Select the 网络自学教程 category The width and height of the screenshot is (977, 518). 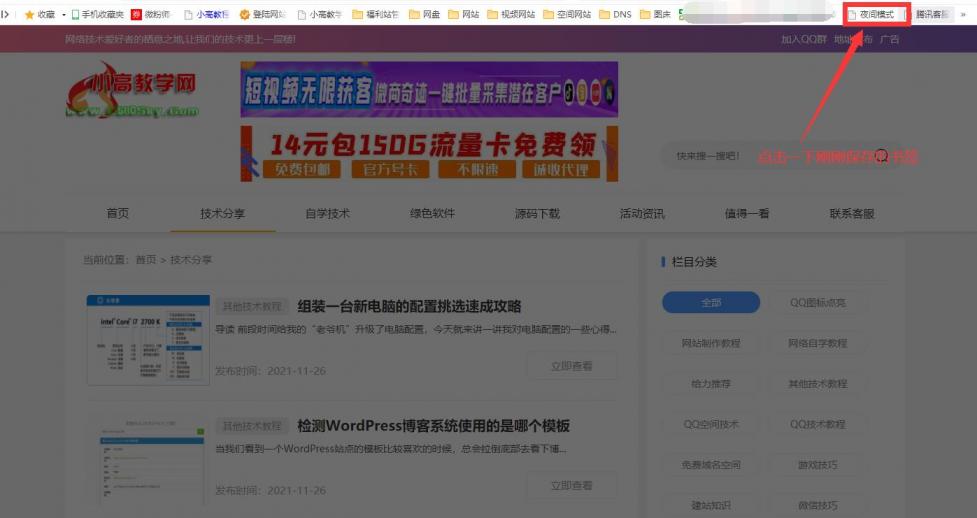817,343
